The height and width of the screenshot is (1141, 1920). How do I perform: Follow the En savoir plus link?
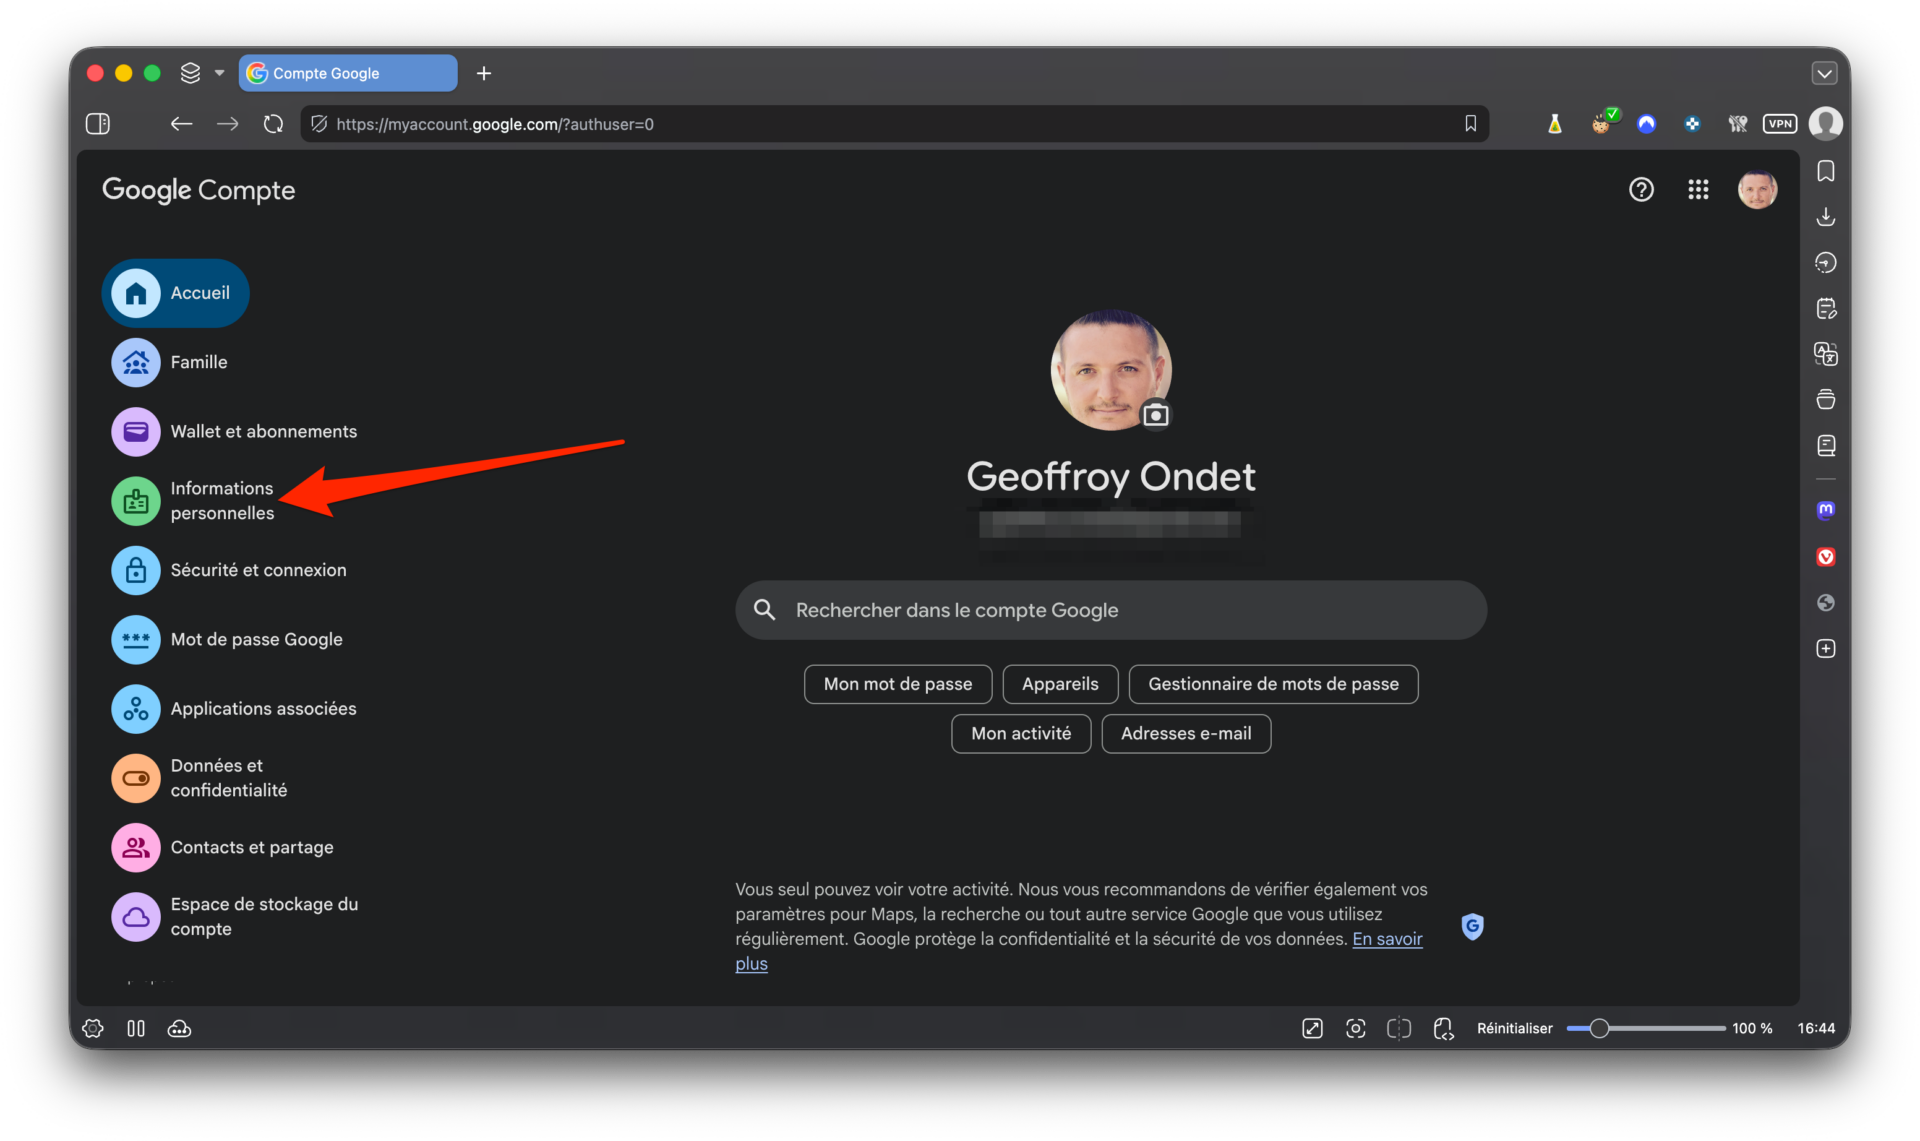pos(1387,939)
